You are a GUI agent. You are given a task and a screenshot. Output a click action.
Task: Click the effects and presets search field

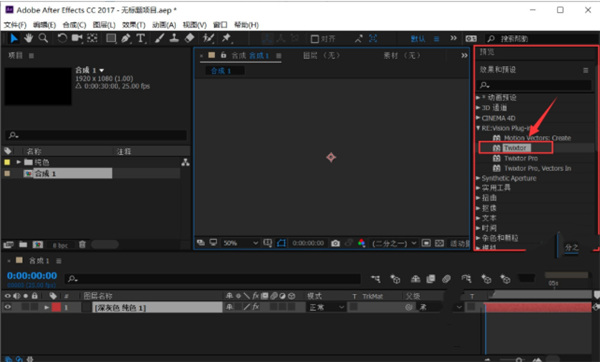[x=535, y=85]
